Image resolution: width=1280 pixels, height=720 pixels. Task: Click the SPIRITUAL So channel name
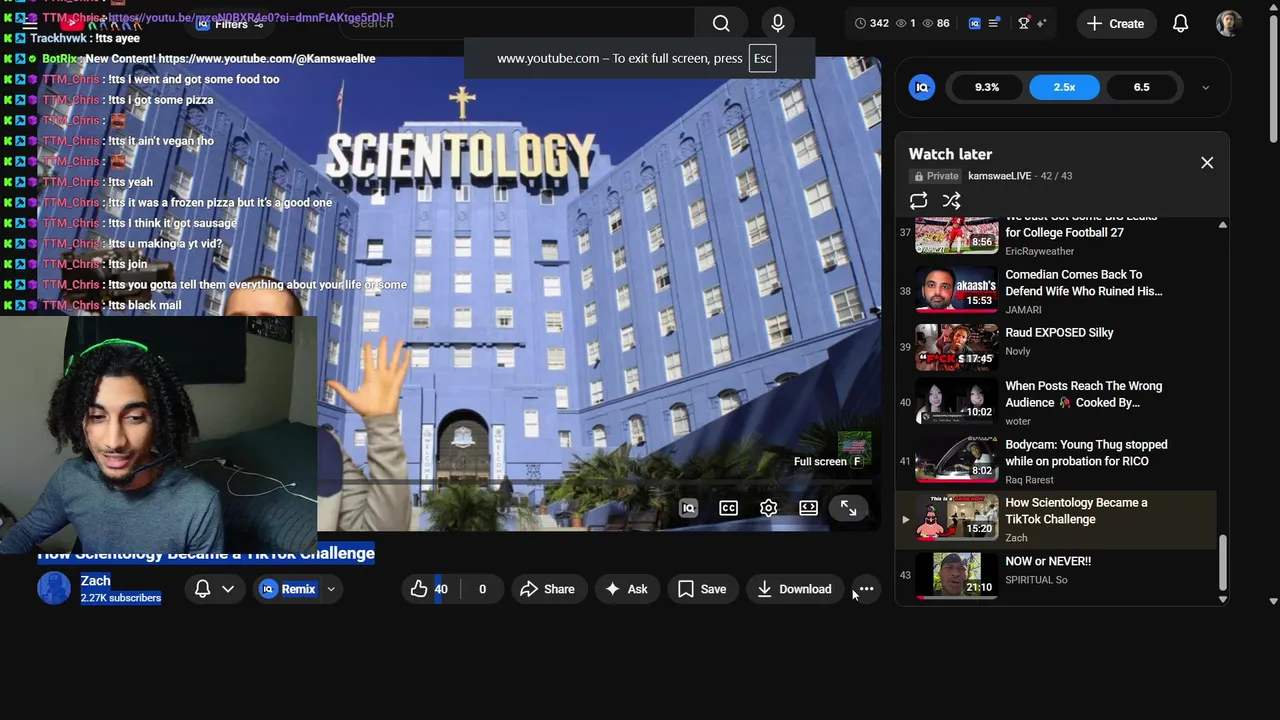click(1036, 580)
